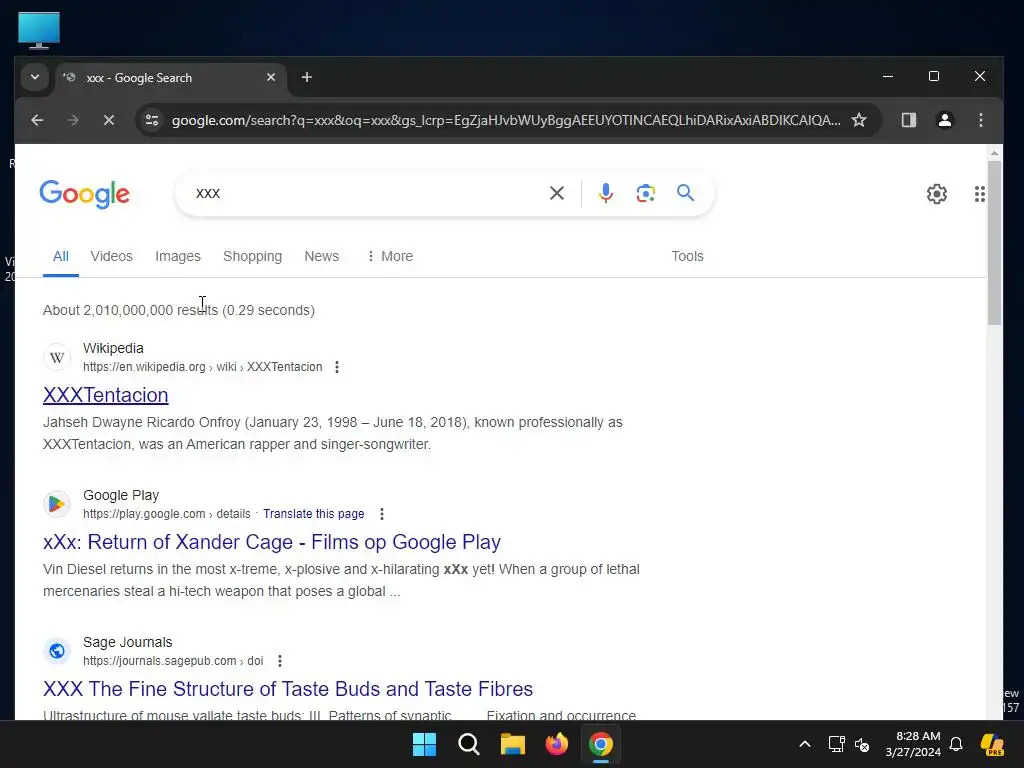
Task: Click the magnifier search button
Action: click(x=685, y=193)
